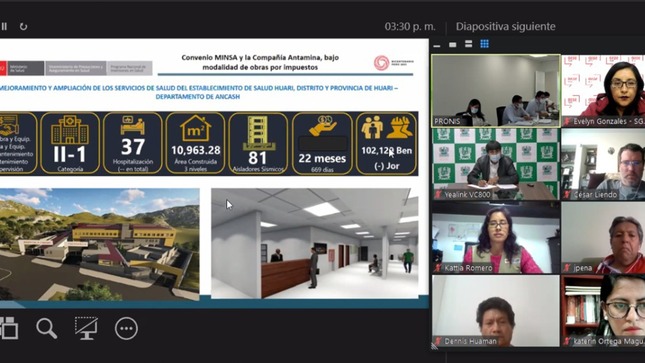Click the 'Diapositiva siguiente' label
The image size is (645, 363).
(506, 26)
